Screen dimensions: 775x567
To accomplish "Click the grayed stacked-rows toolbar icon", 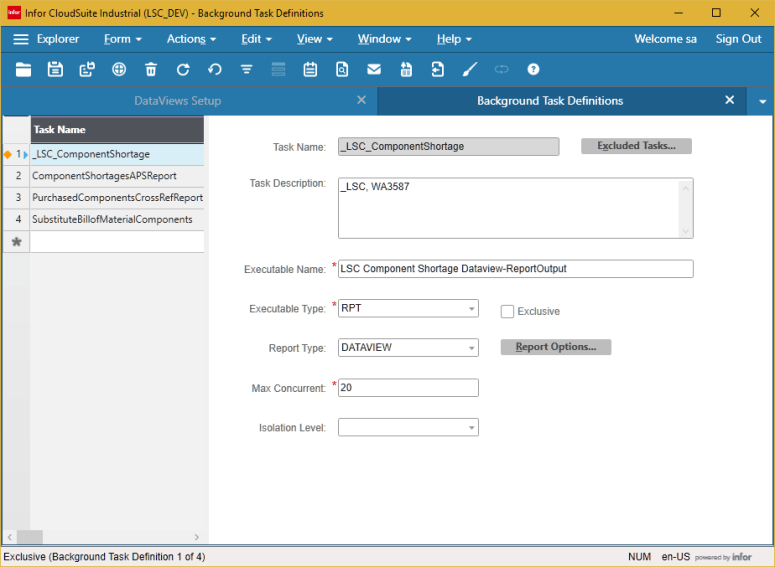I will tap(278, 70).
